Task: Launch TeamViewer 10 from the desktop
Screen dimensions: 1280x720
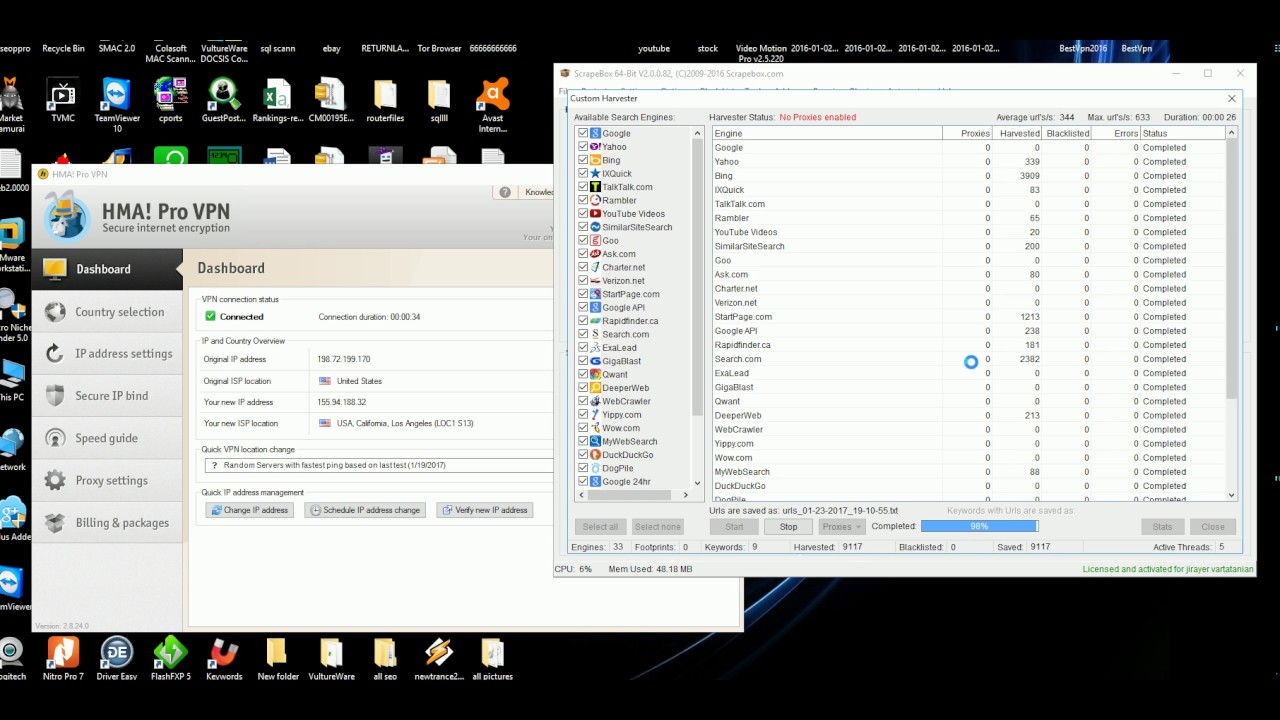Action: (117, 105)
